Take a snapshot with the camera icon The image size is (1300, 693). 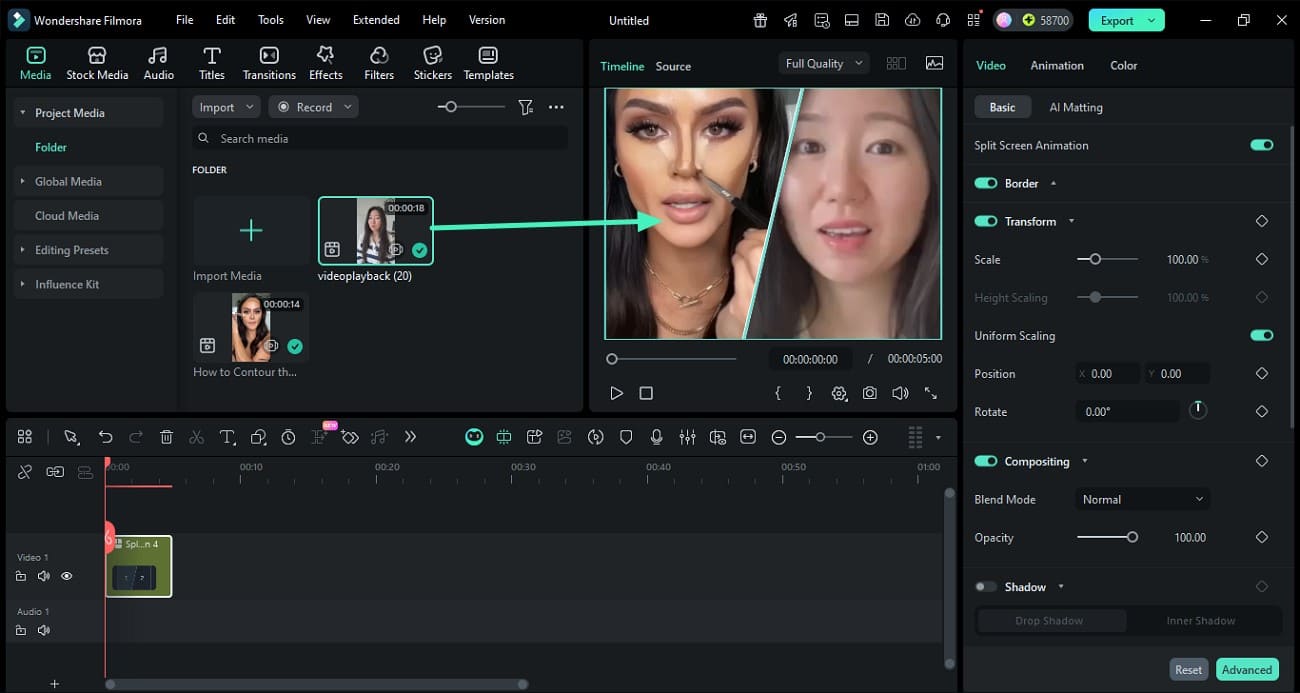pyautogui.click(x=870, y=393)
